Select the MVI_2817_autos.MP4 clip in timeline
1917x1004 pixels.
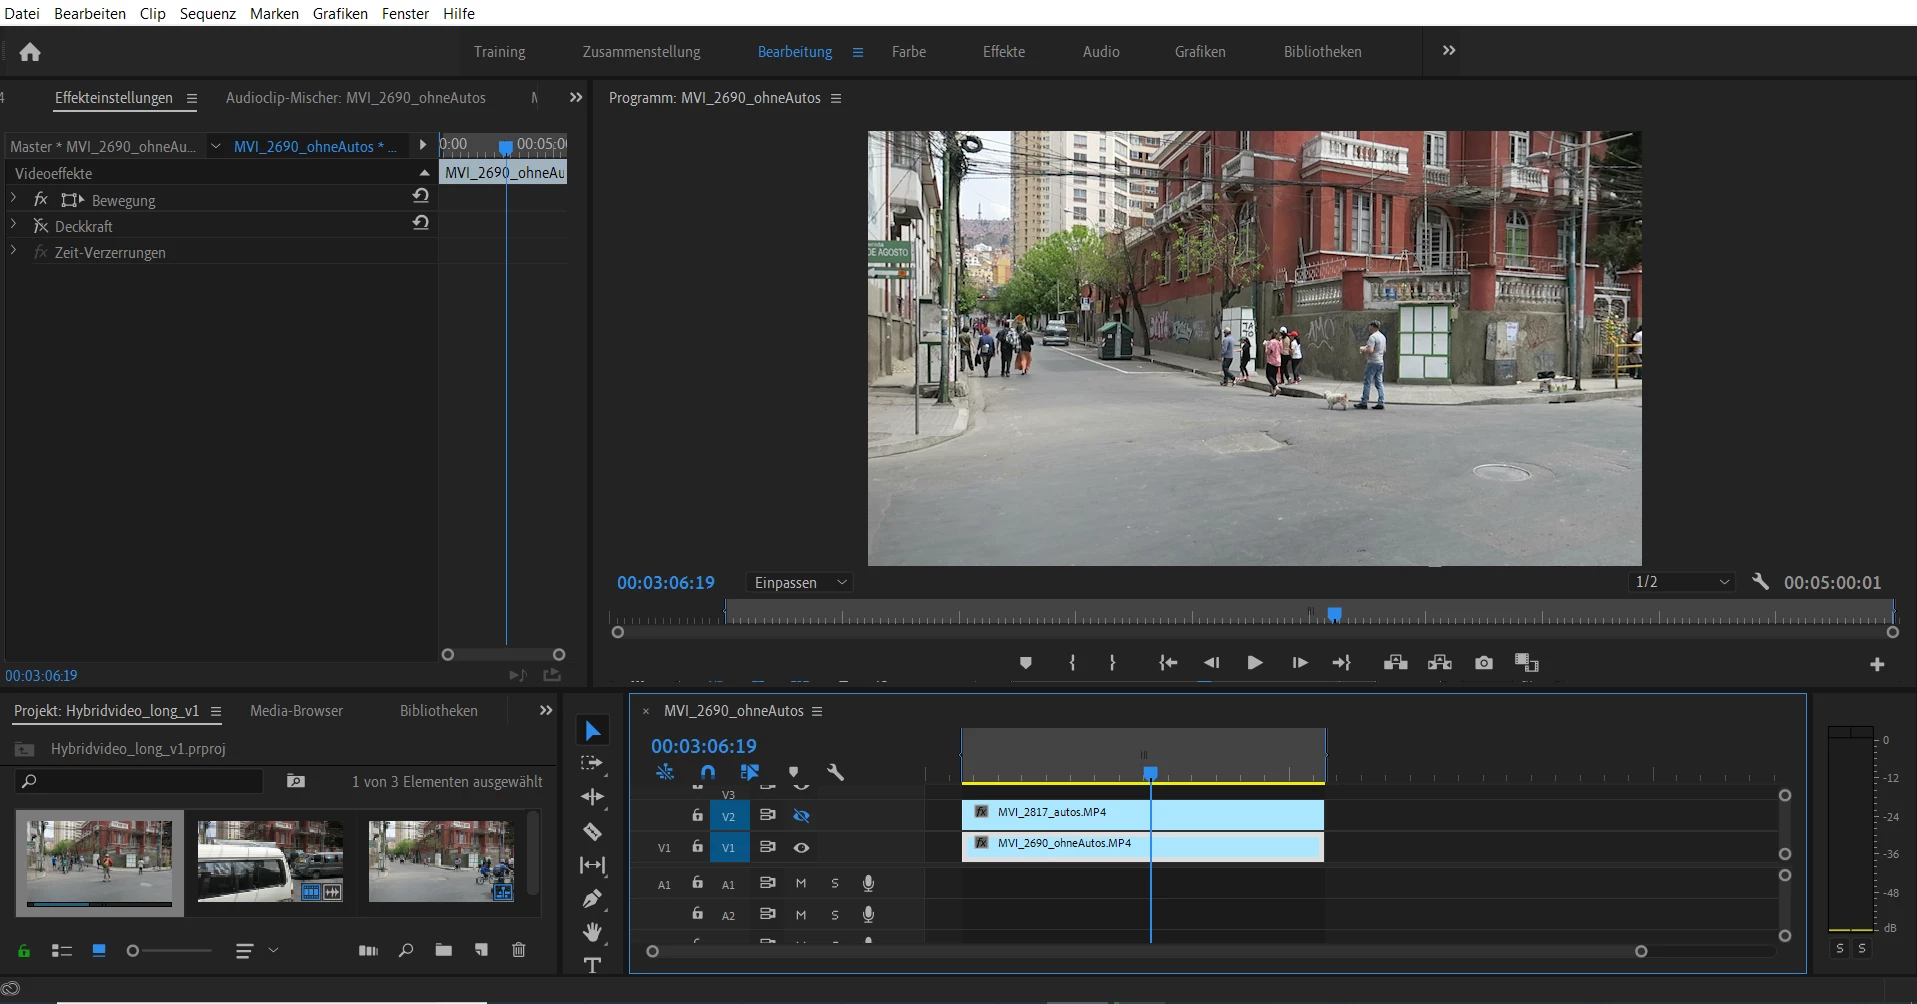tap(1050, 813)
